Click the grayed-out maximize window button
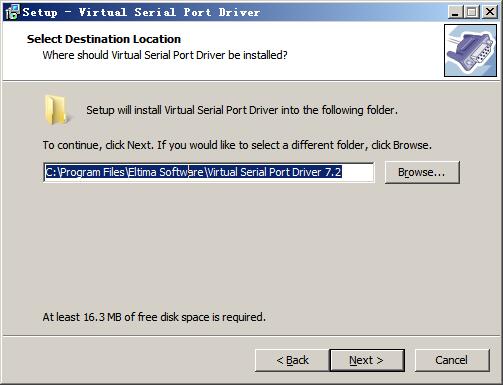This screenshot has width=503, height=385. pyautogui.click(x=472, y=12)
